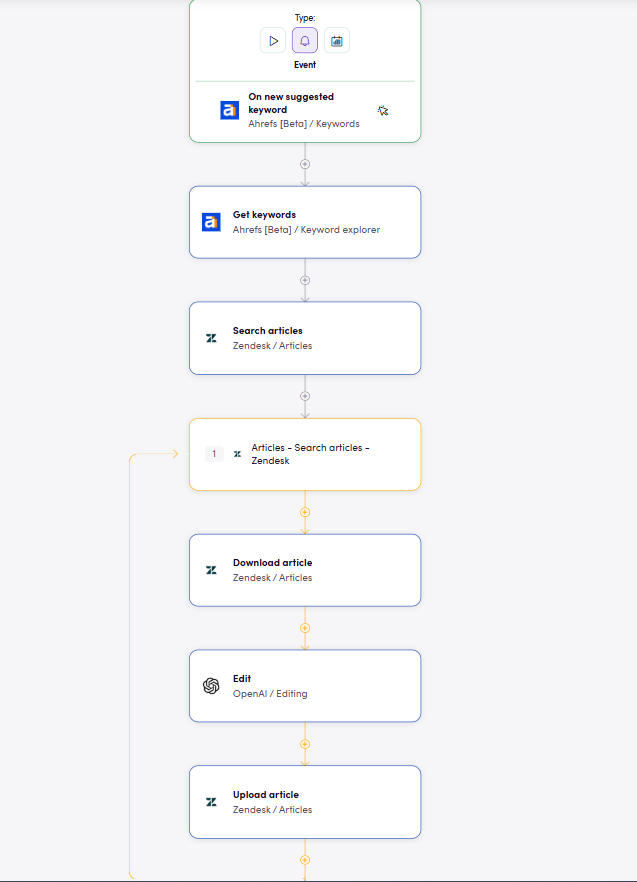This screenshot has width=637, height=882.
Task: Click 'Ahrefs [Beta] / Keywords' subtitle
Action: click(304, 124)
